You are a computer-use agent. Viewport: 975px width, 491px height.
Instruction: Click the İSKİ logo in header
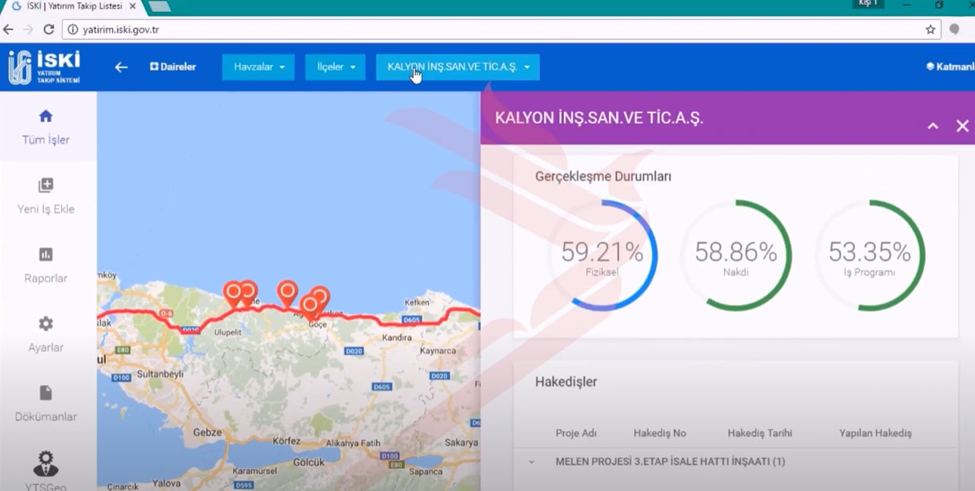pos(44,67)
